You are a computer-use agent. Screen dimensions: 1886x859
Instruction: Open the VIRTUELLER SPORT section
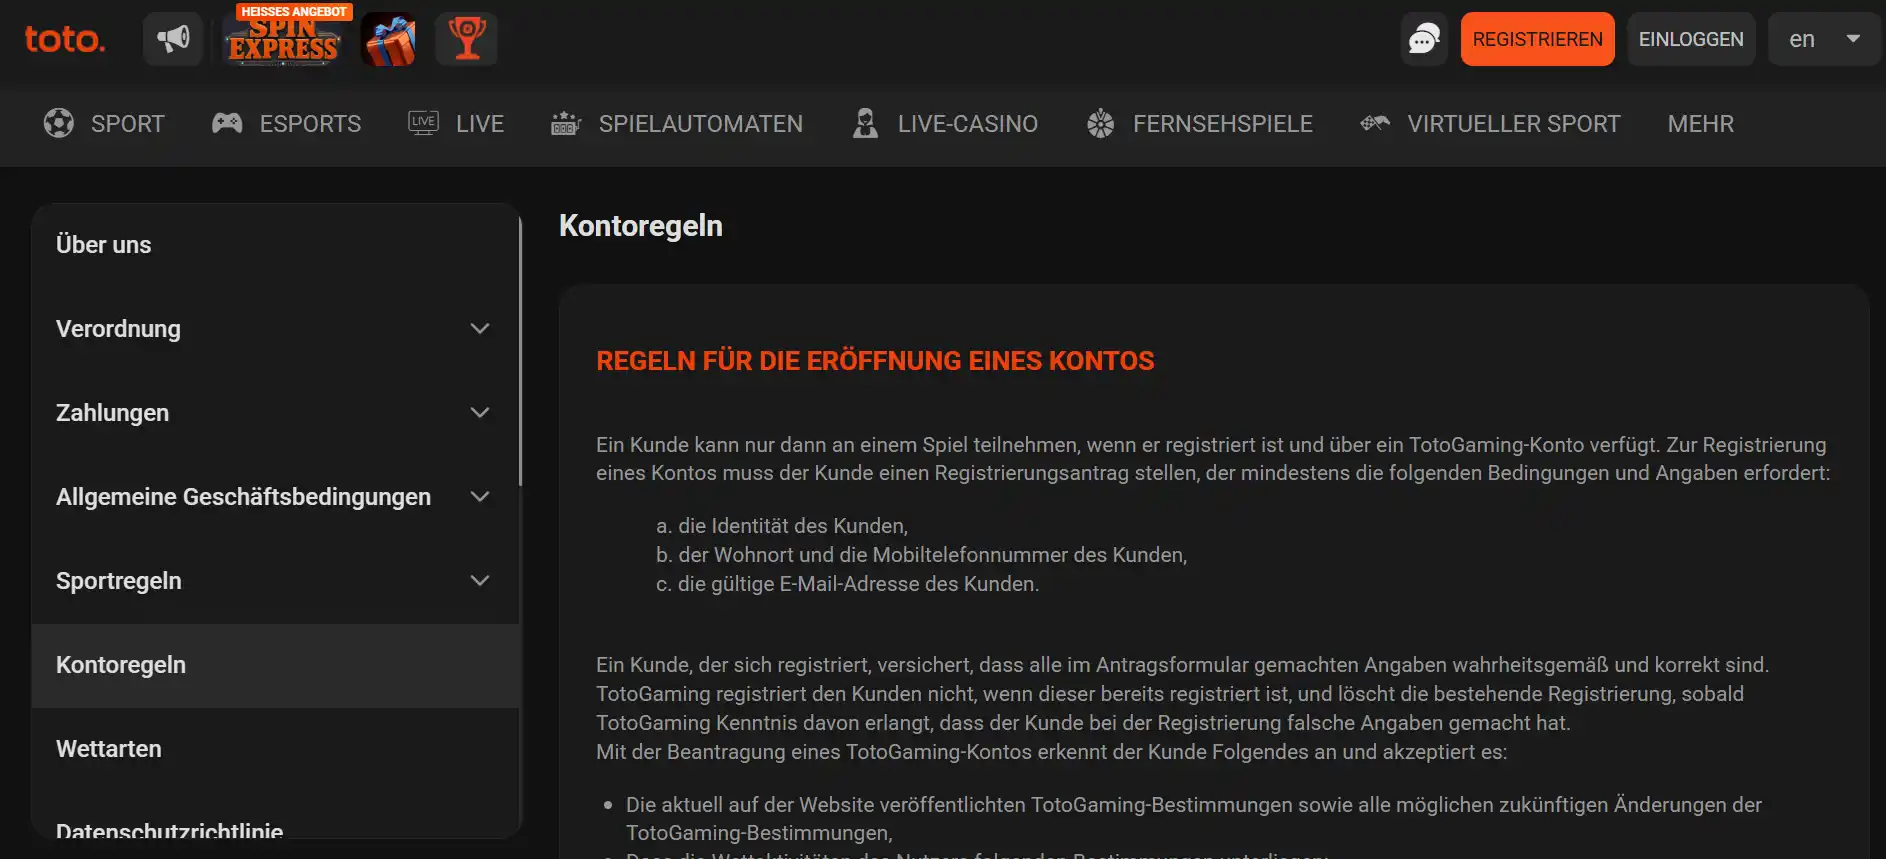point(1514,124)
